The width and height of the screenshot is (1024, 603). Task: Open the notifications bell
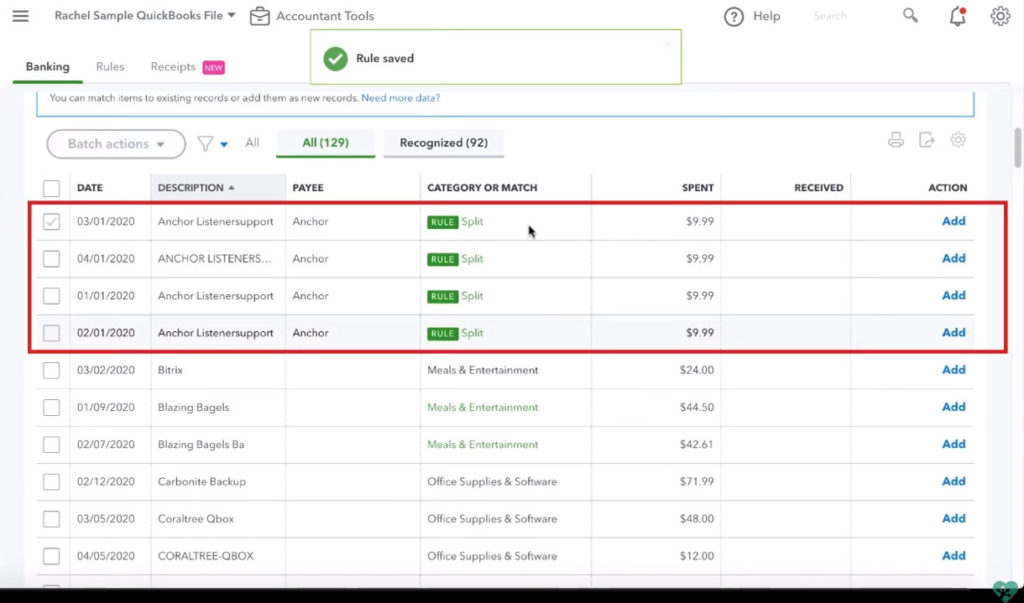[958, 16]
